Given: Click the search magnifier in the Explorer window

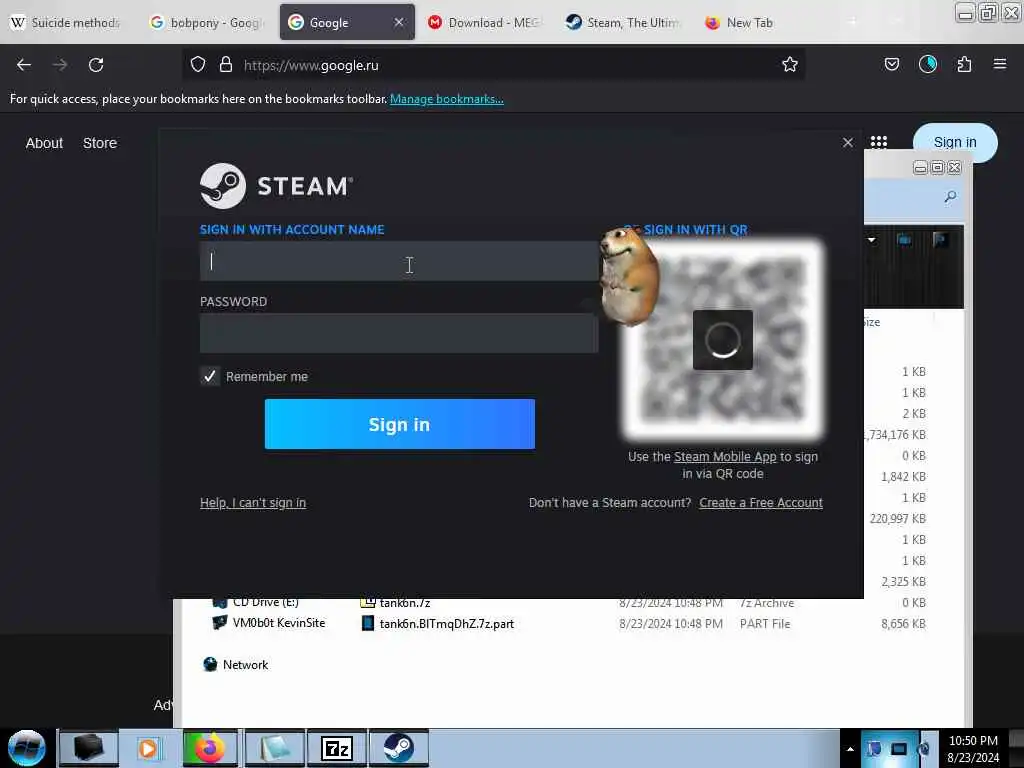Looking at the screenshot, I should pos(950,197).
